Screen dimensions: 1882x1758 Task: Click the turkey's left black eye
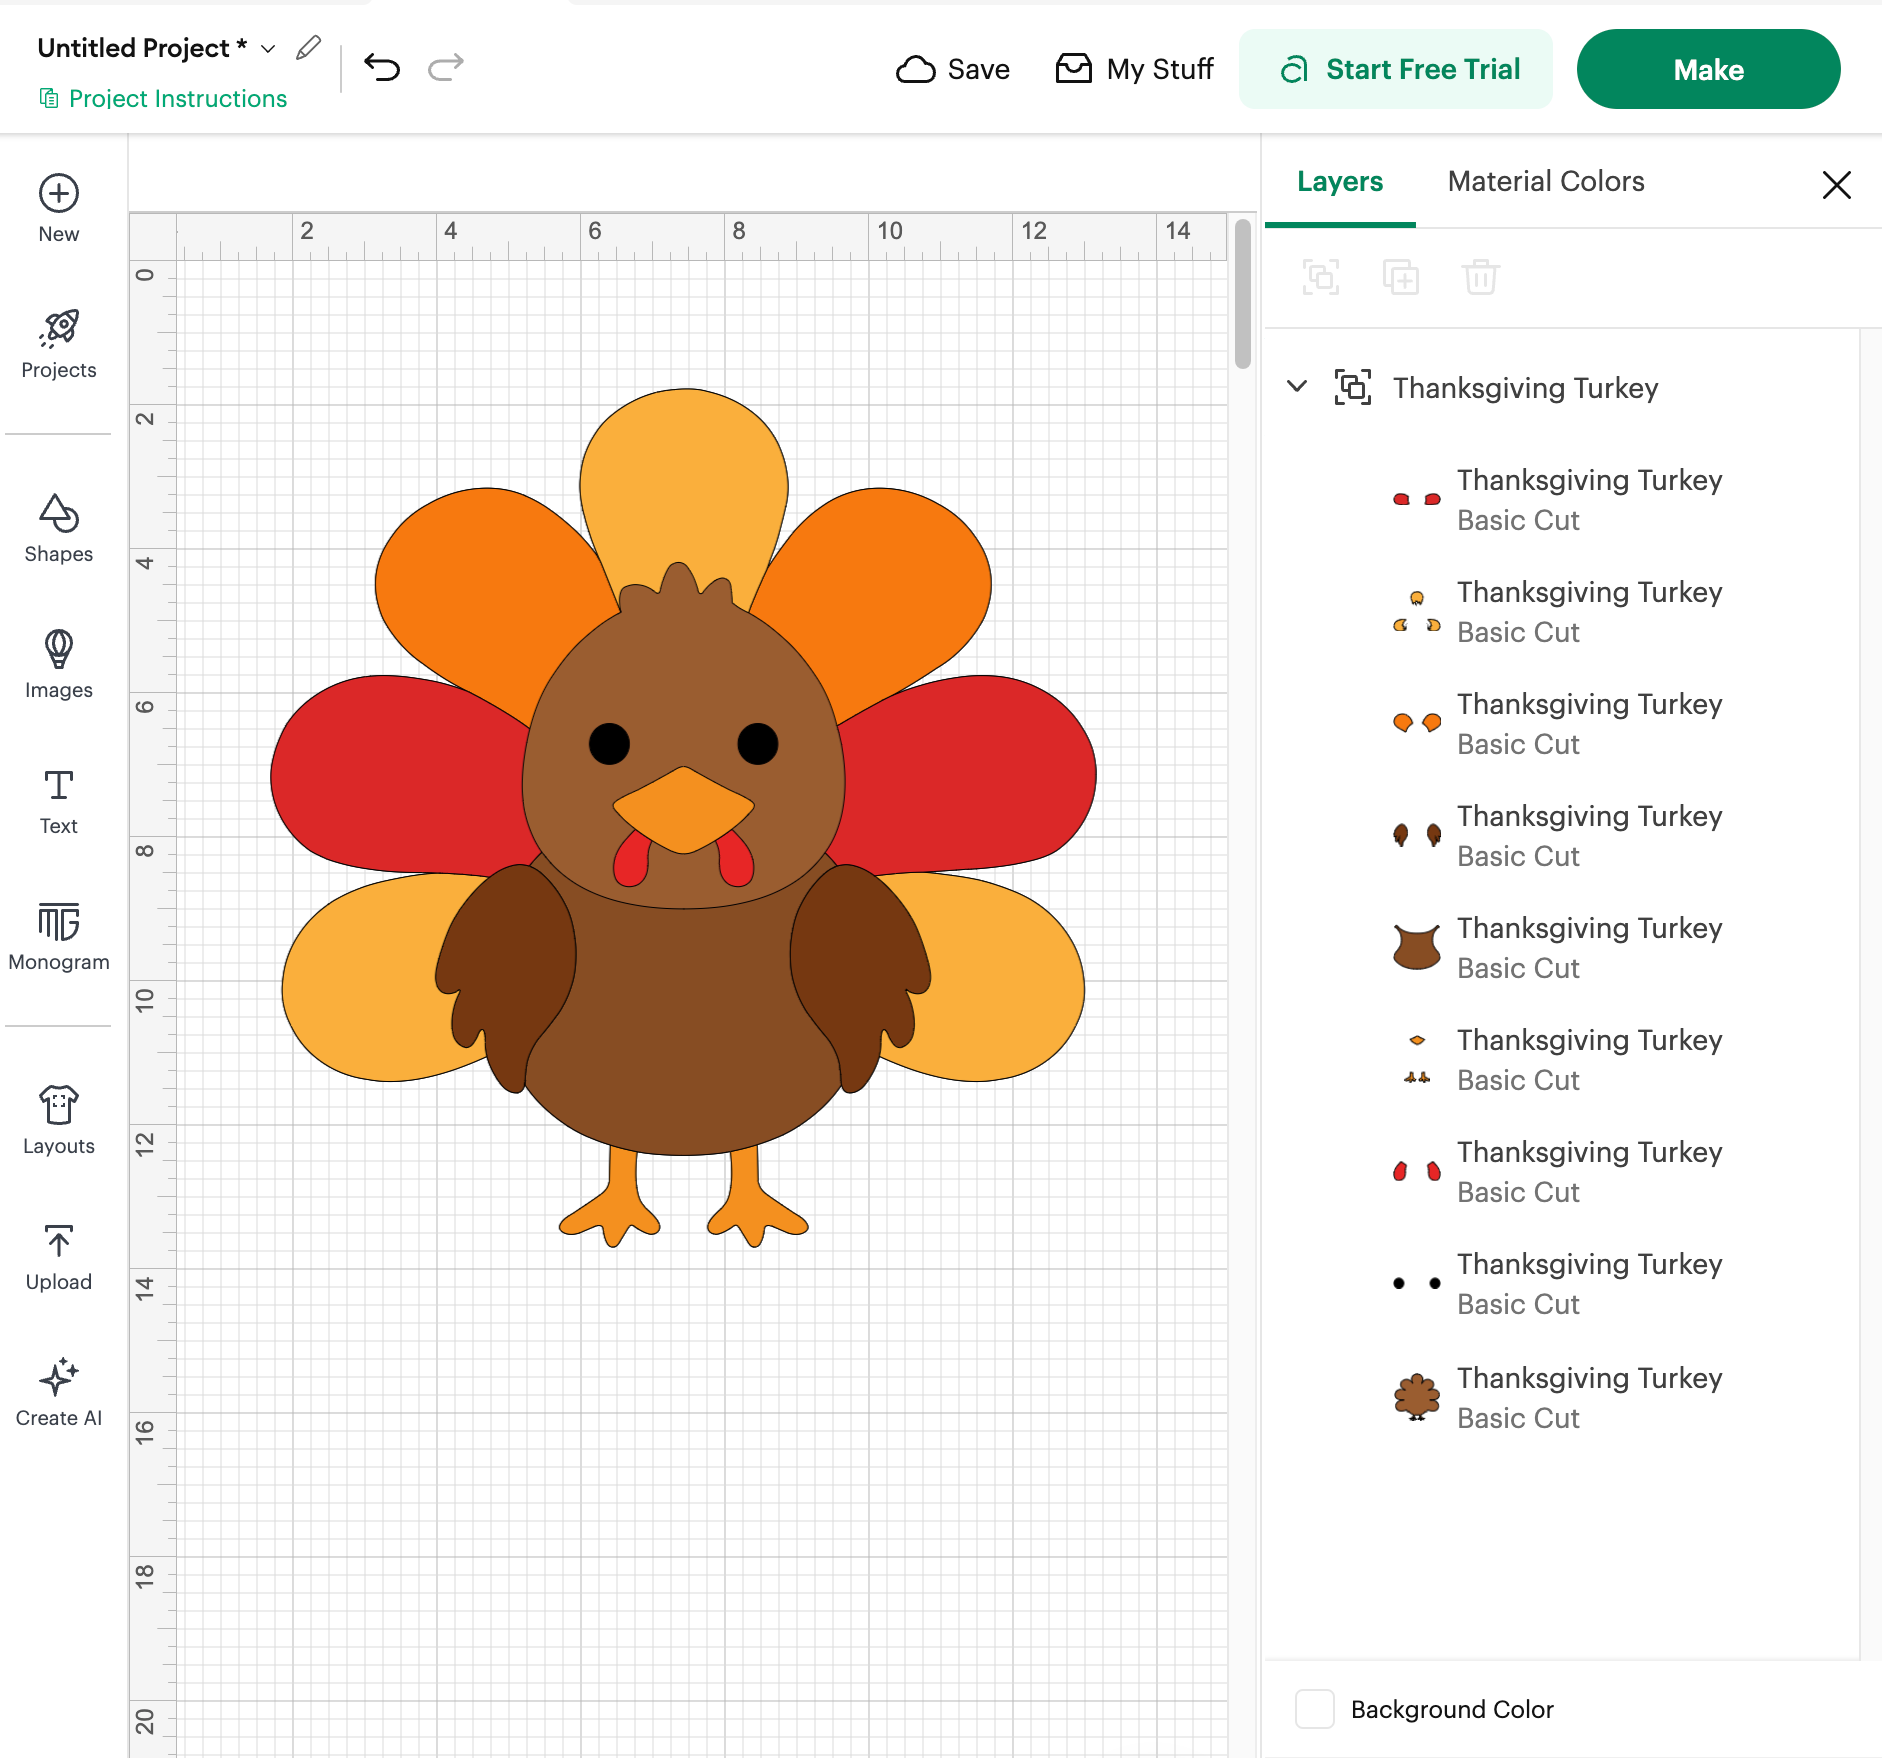click(x=609, y=743)
